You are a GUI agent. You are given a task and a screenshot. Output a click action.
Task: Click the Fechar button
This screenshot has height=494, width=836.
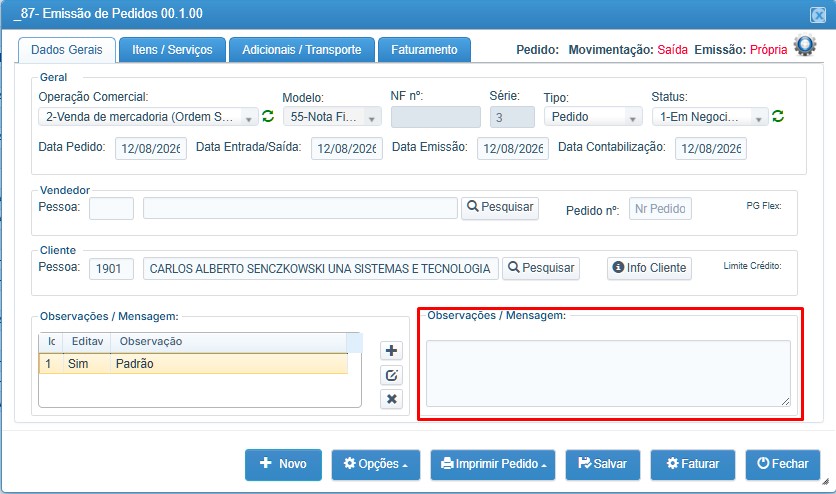tap(783, 464)
